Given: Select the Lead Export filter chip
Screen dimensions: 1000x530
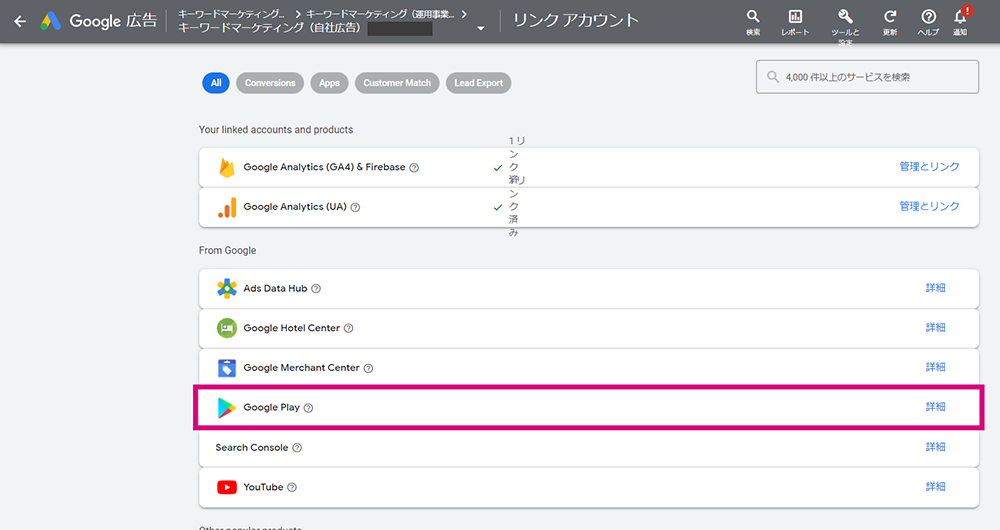Looking at the screenshot, I should [478, 83].
